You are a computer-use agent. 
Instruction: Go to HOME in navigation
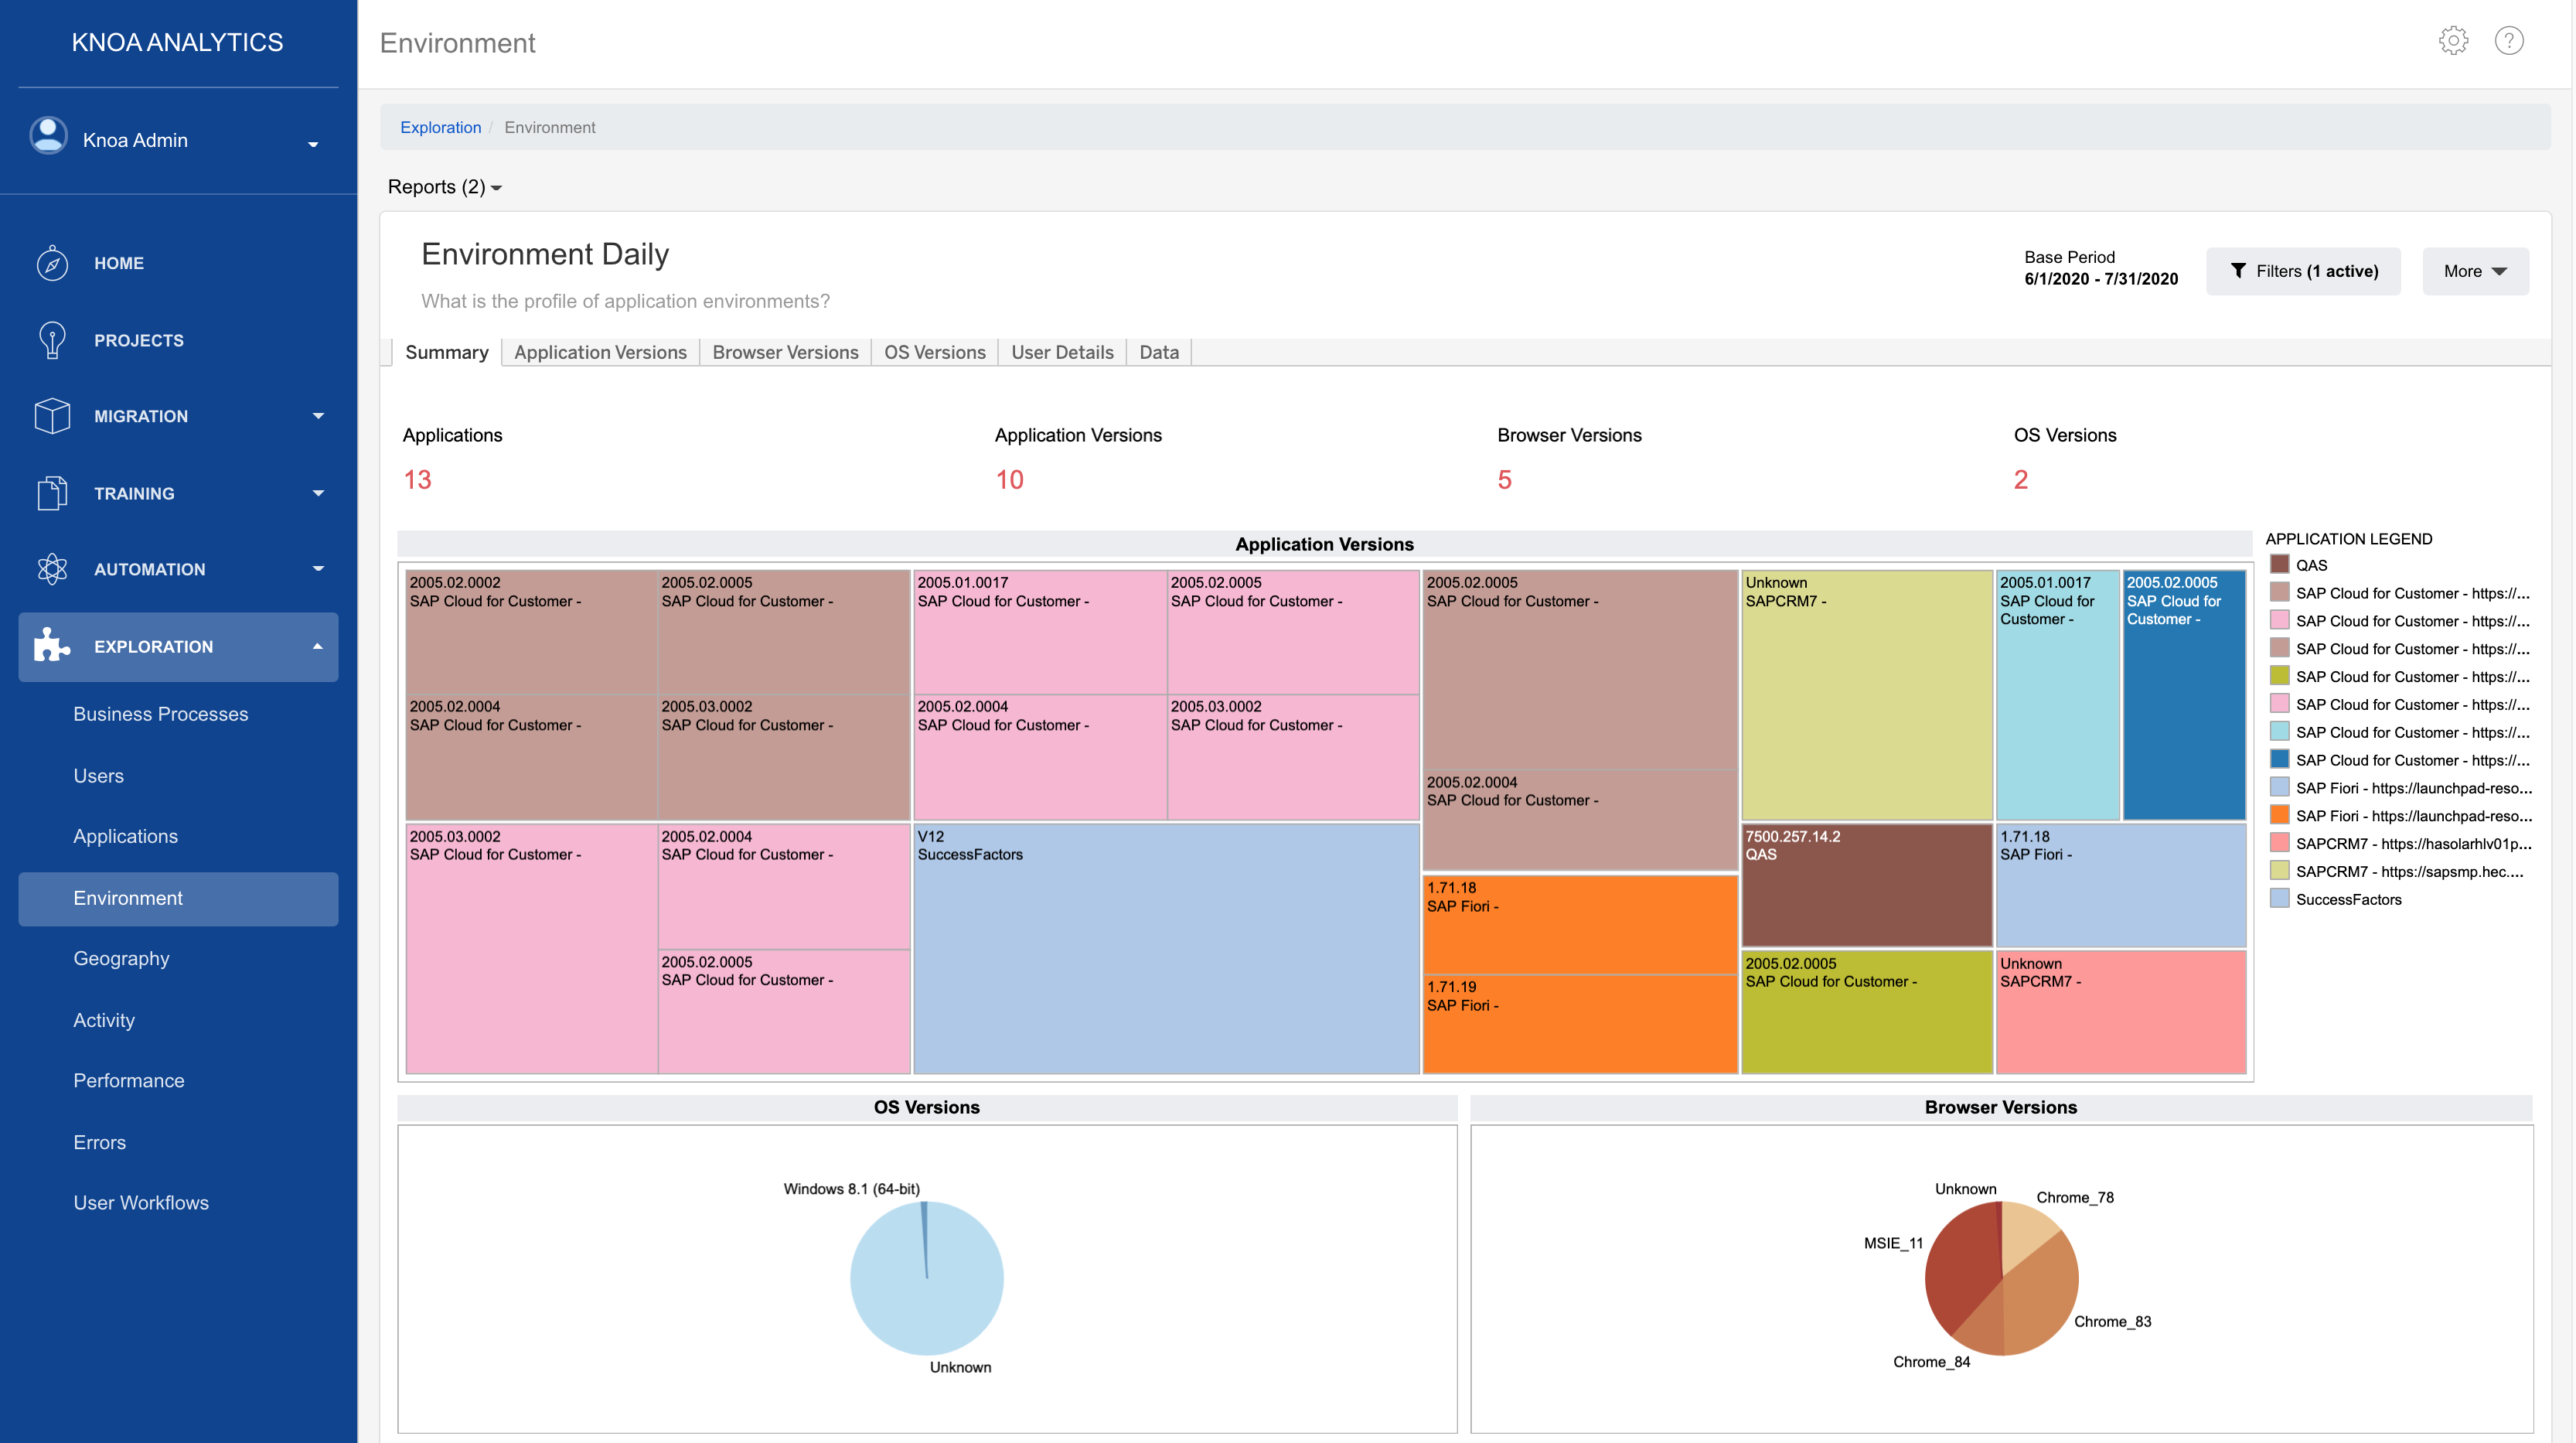click(x=119, y=263)
